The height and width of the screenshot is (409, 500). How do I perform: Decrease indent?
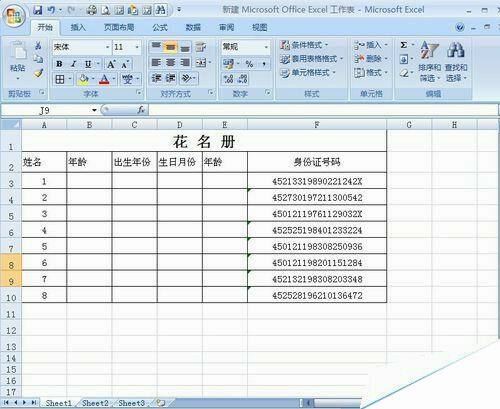point(156,79)
